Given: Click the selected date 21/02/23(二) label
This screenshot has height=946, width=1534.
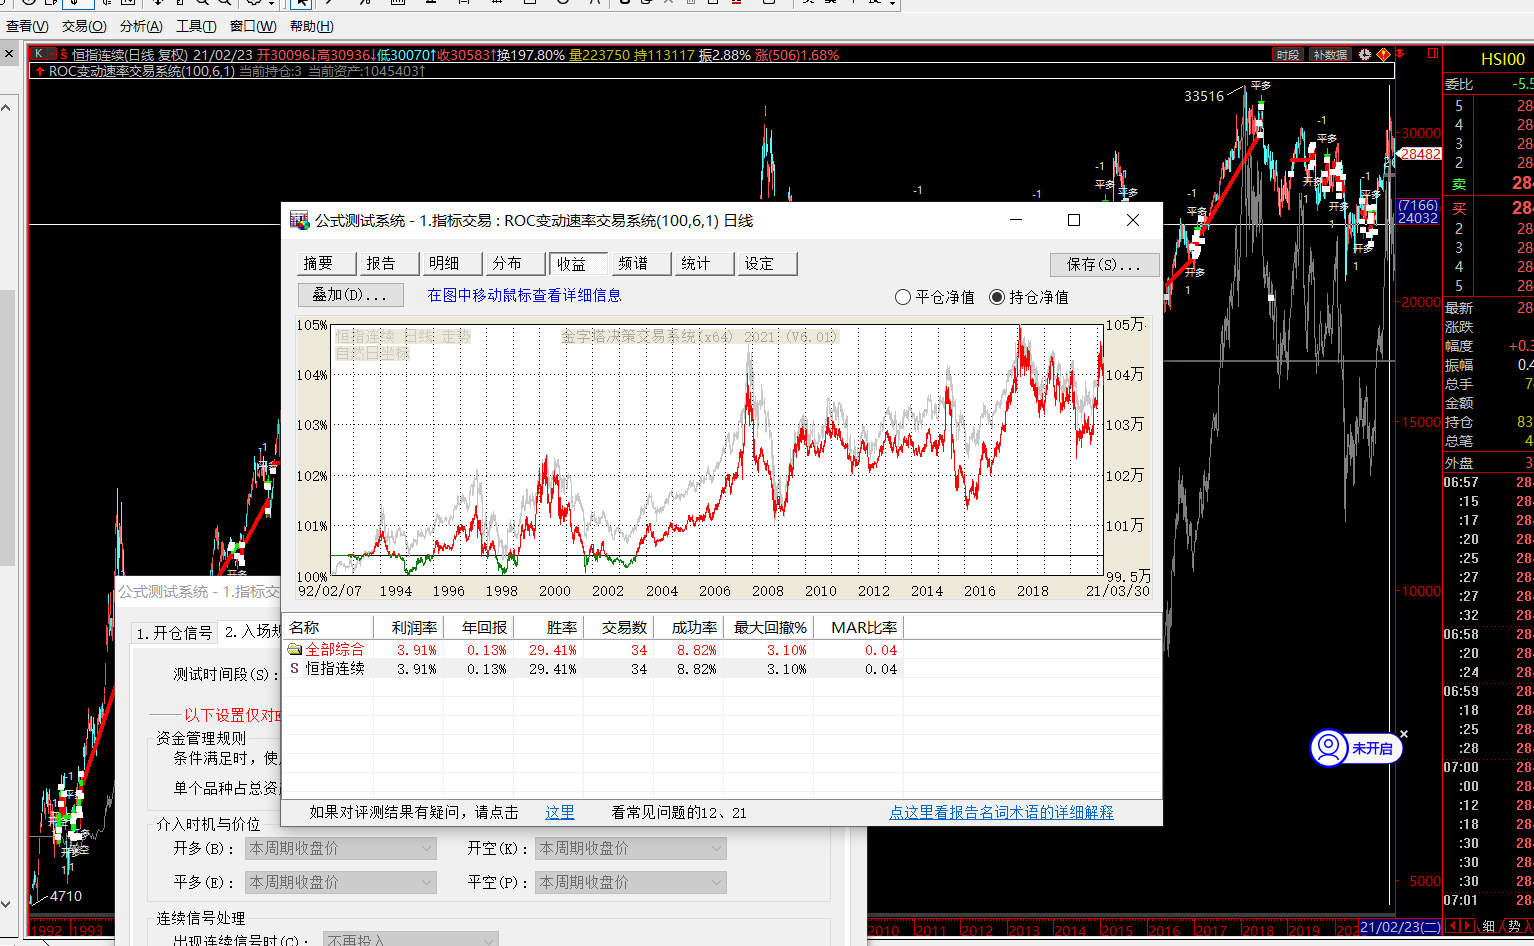Looking at the screenshot, I should (1400, 927).
